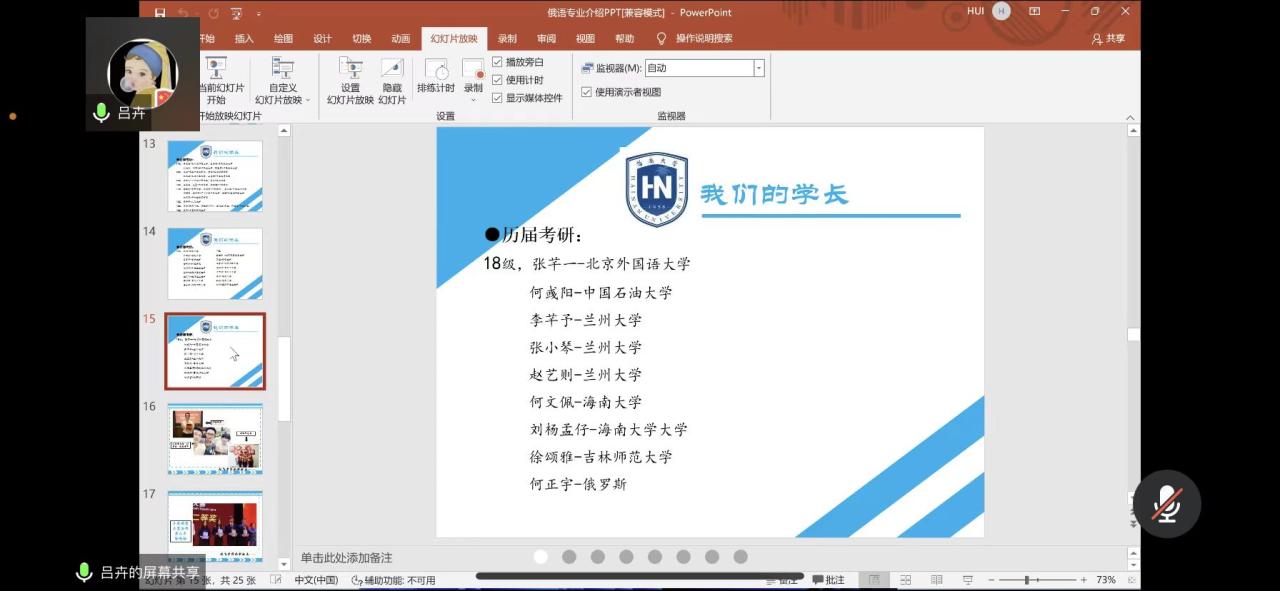Toggle 使用演示者视图 checkbox
The image size is (1280, 591).
pos(587,92)
